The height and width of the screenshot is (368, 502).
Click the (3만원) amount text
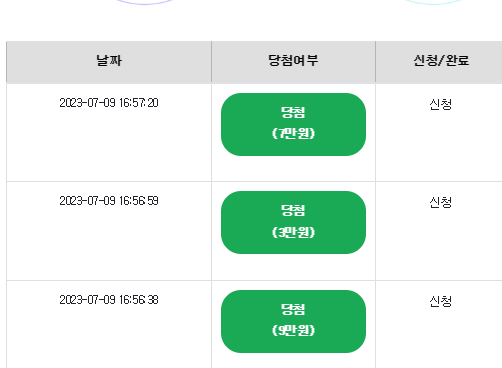(x=293, y=232)
